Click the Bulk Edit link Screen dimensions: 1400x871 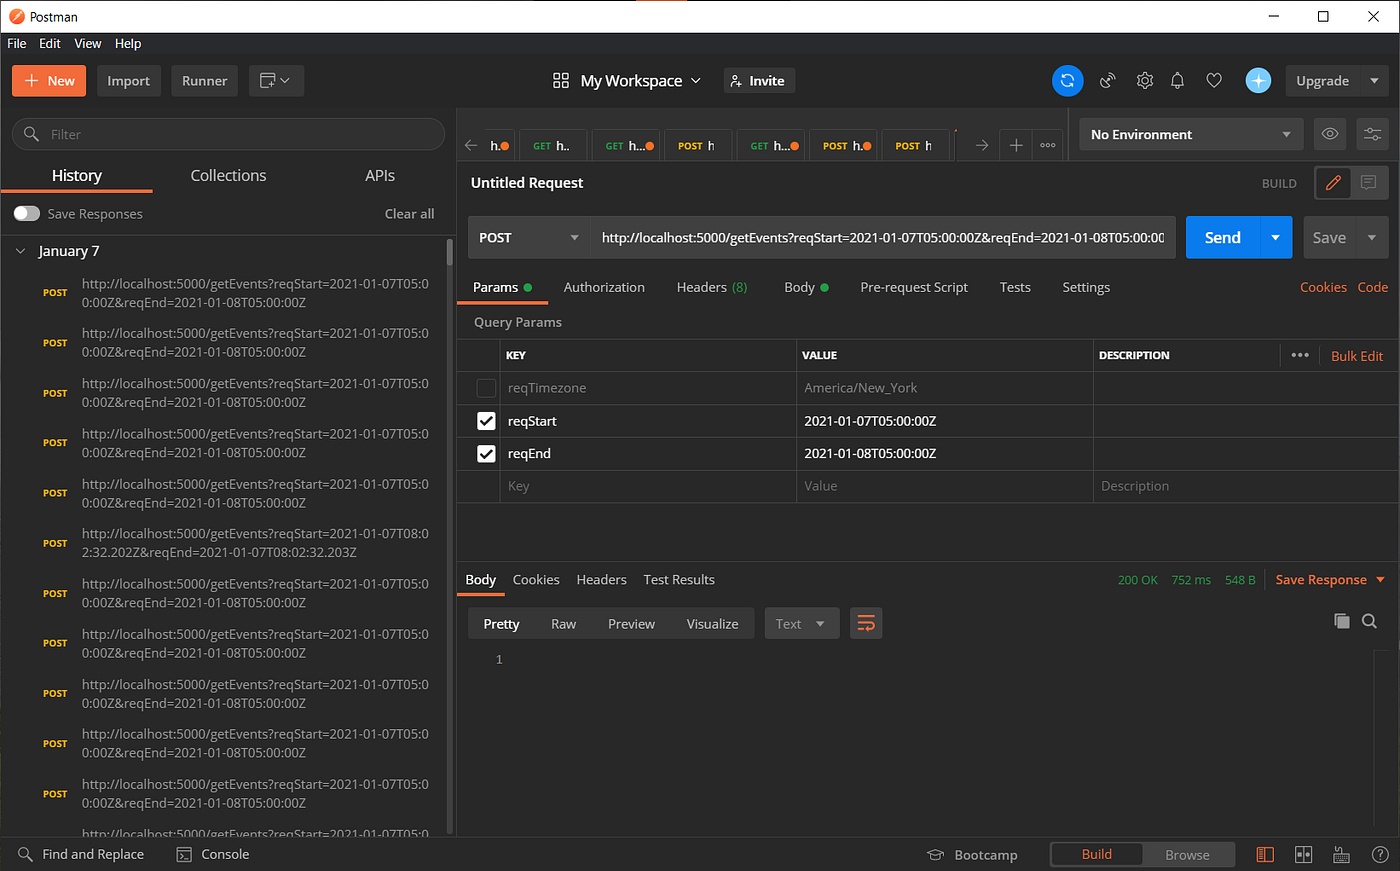tap(1356, 355)
